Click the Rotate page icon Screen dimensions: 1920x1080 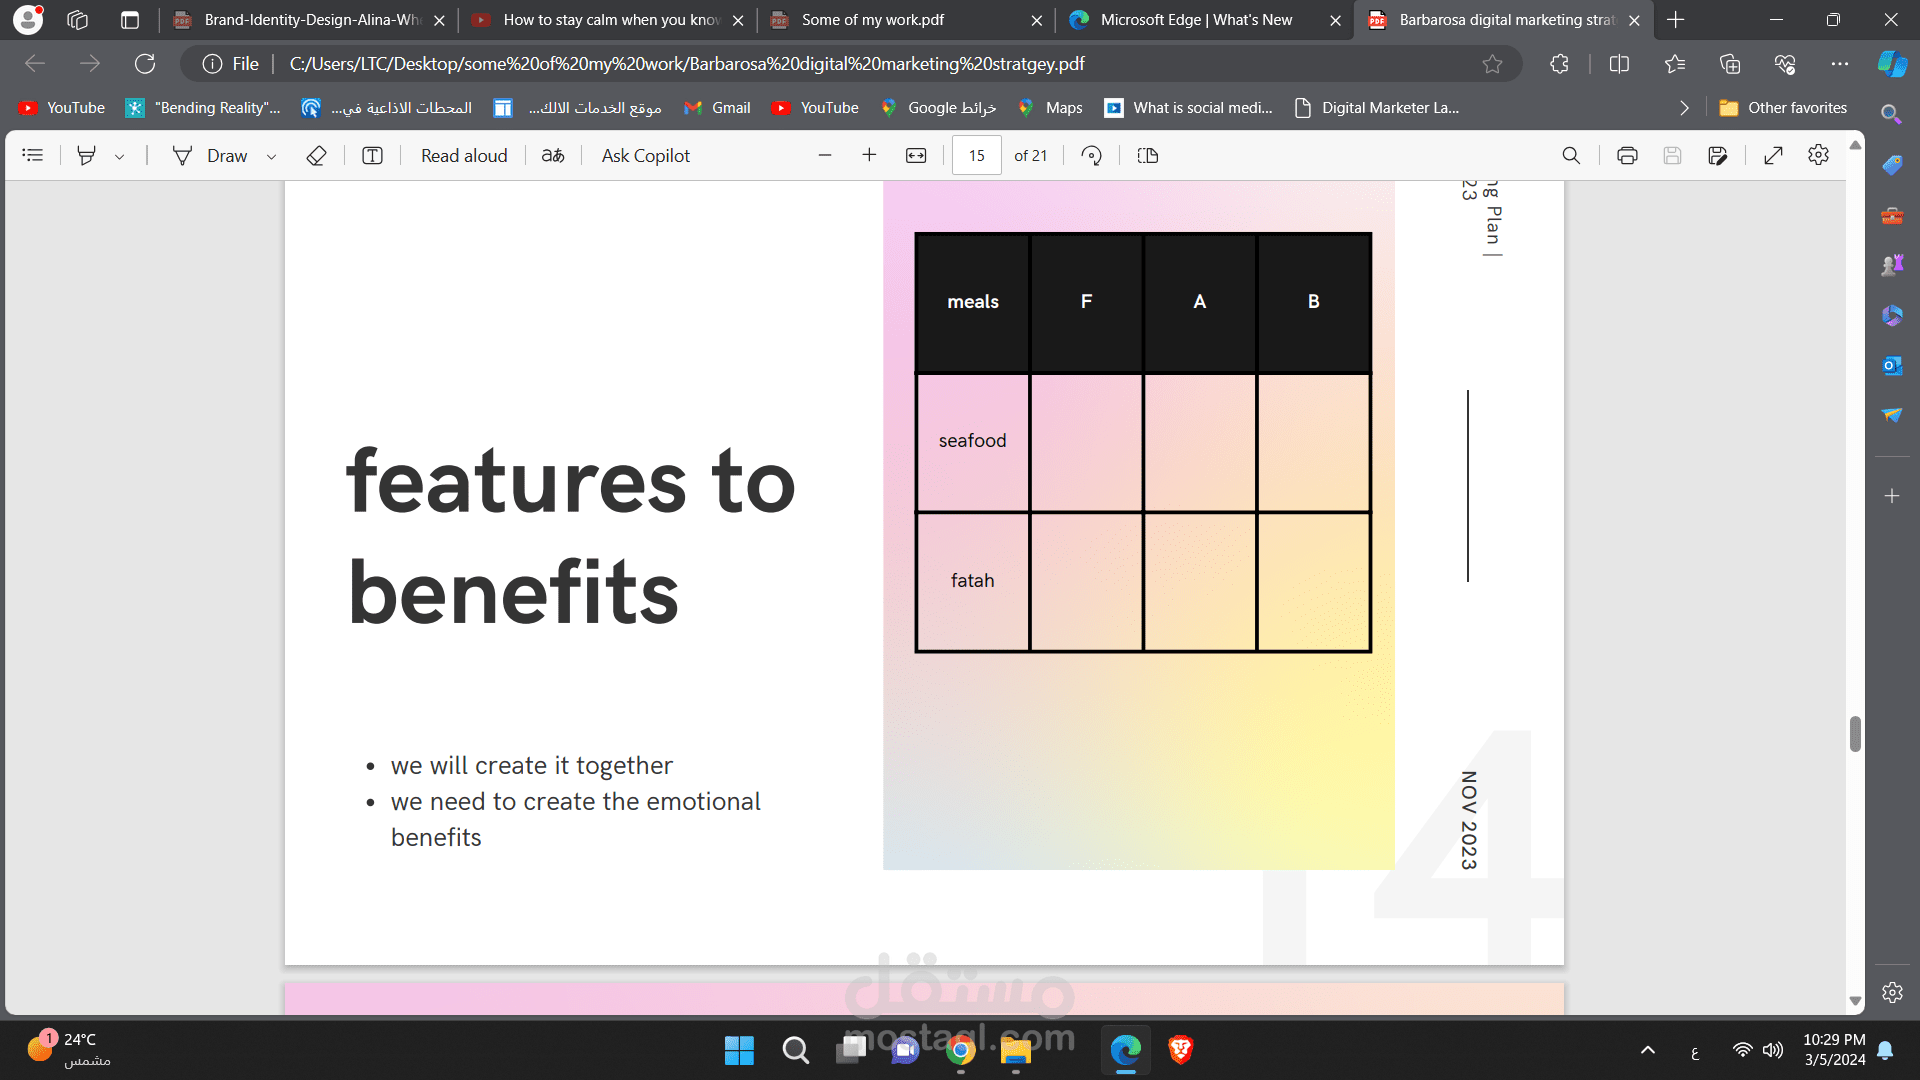point(1092,155)
